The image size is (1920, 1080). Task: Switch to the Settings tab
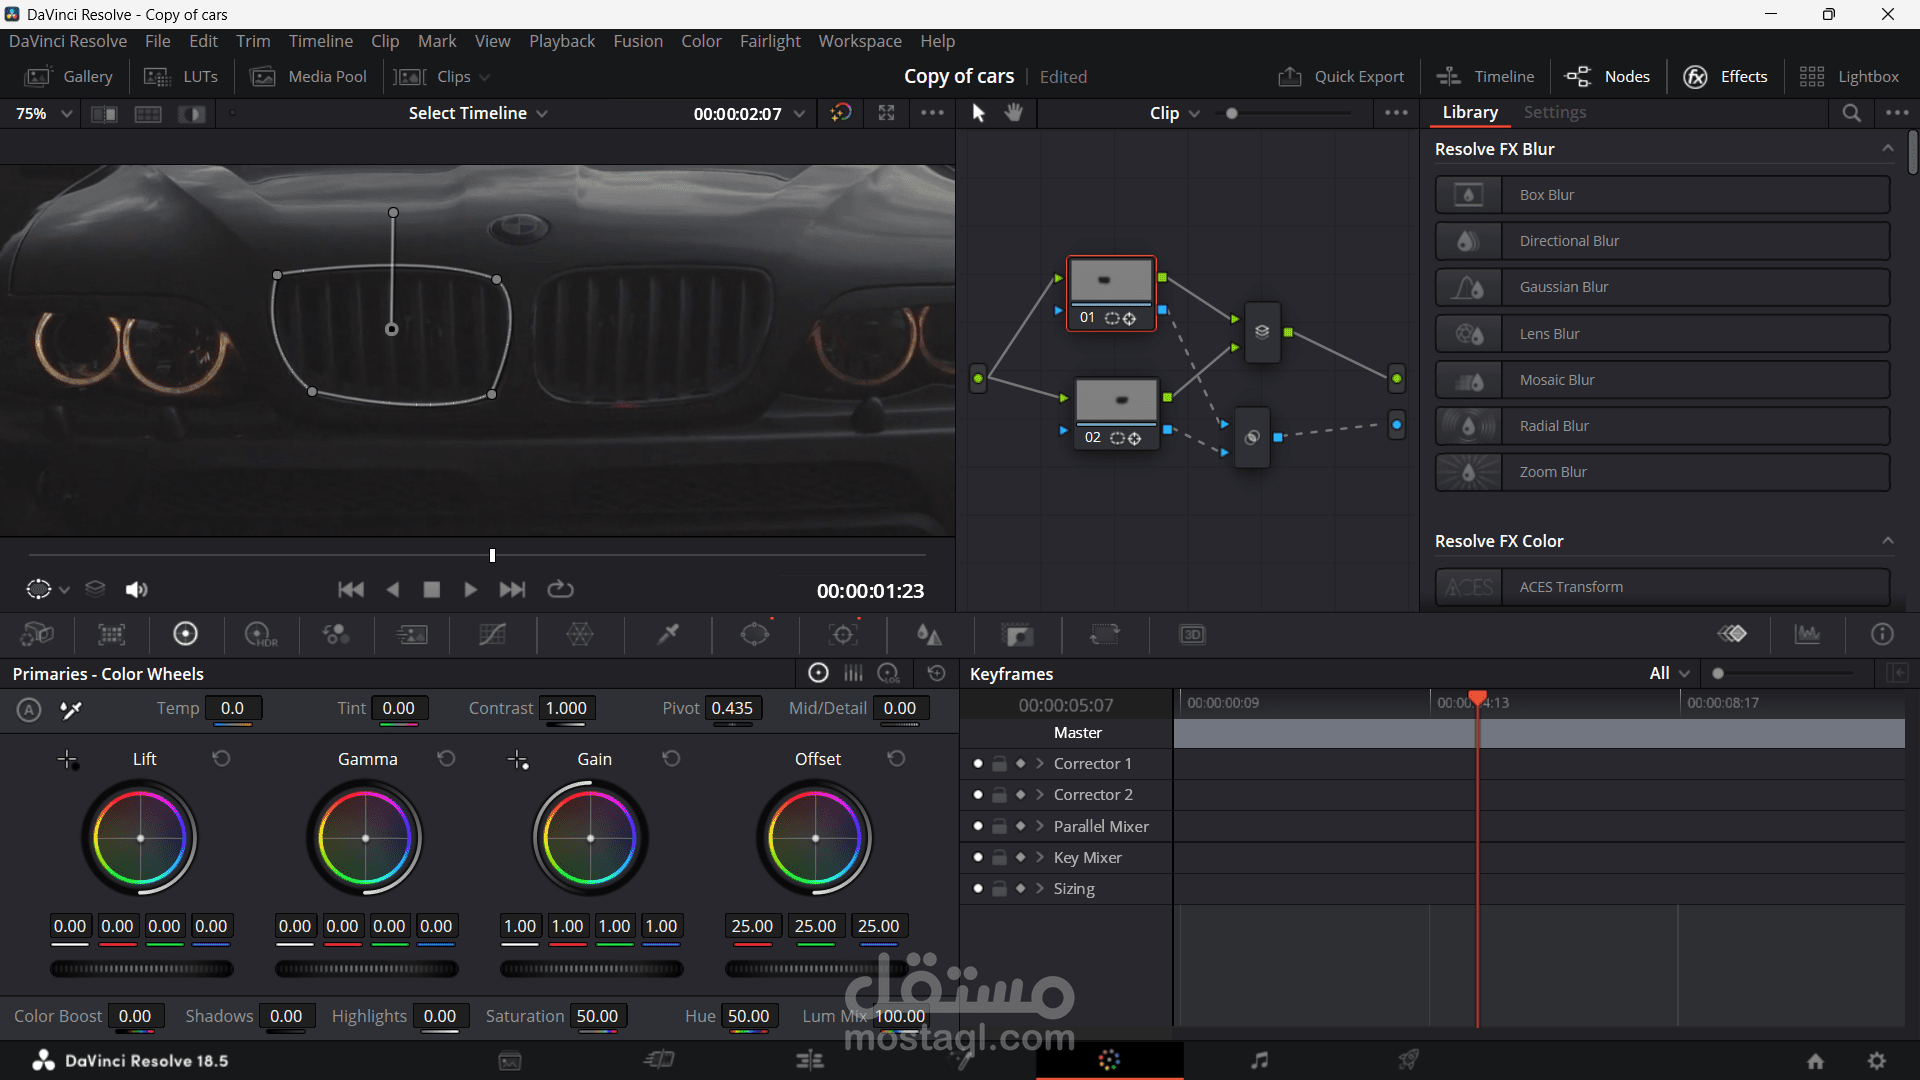tap(1554, 113)
